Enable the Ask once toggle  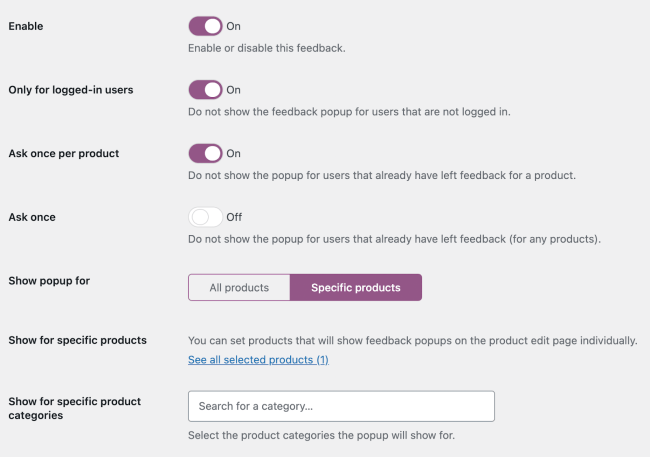click(205, 216)
